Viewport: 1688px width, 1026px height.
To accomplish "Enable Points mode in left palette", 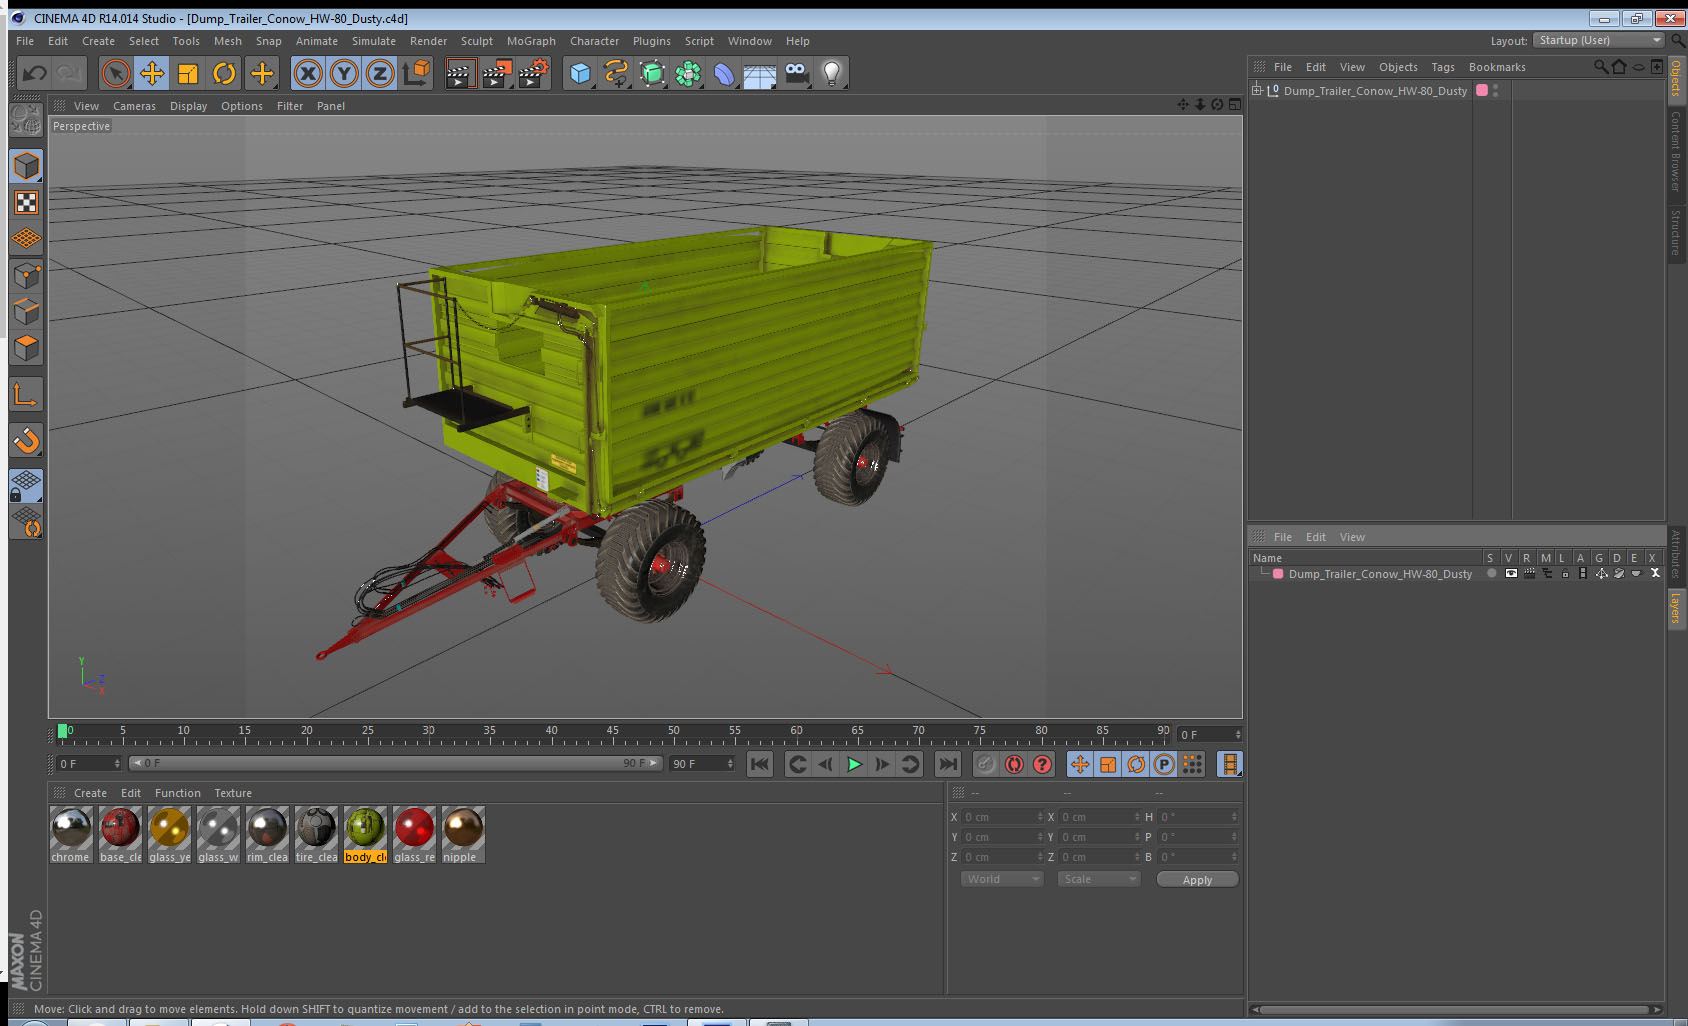I will click(27, 275).
